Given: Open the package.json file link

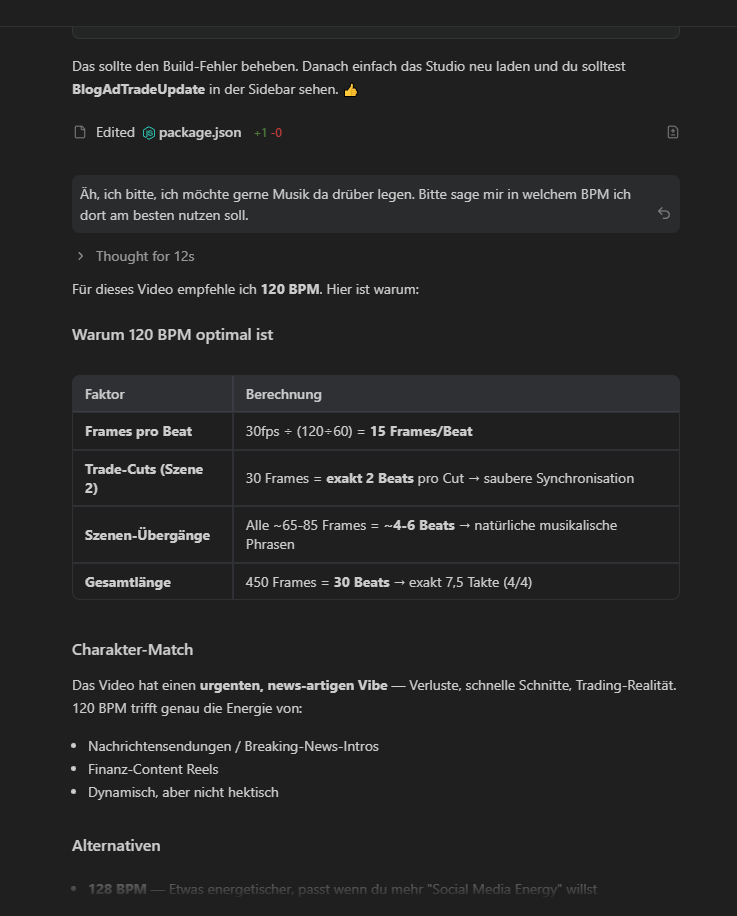Looking at the screenshot, I should pyautogui.click(x=200, y=132).
